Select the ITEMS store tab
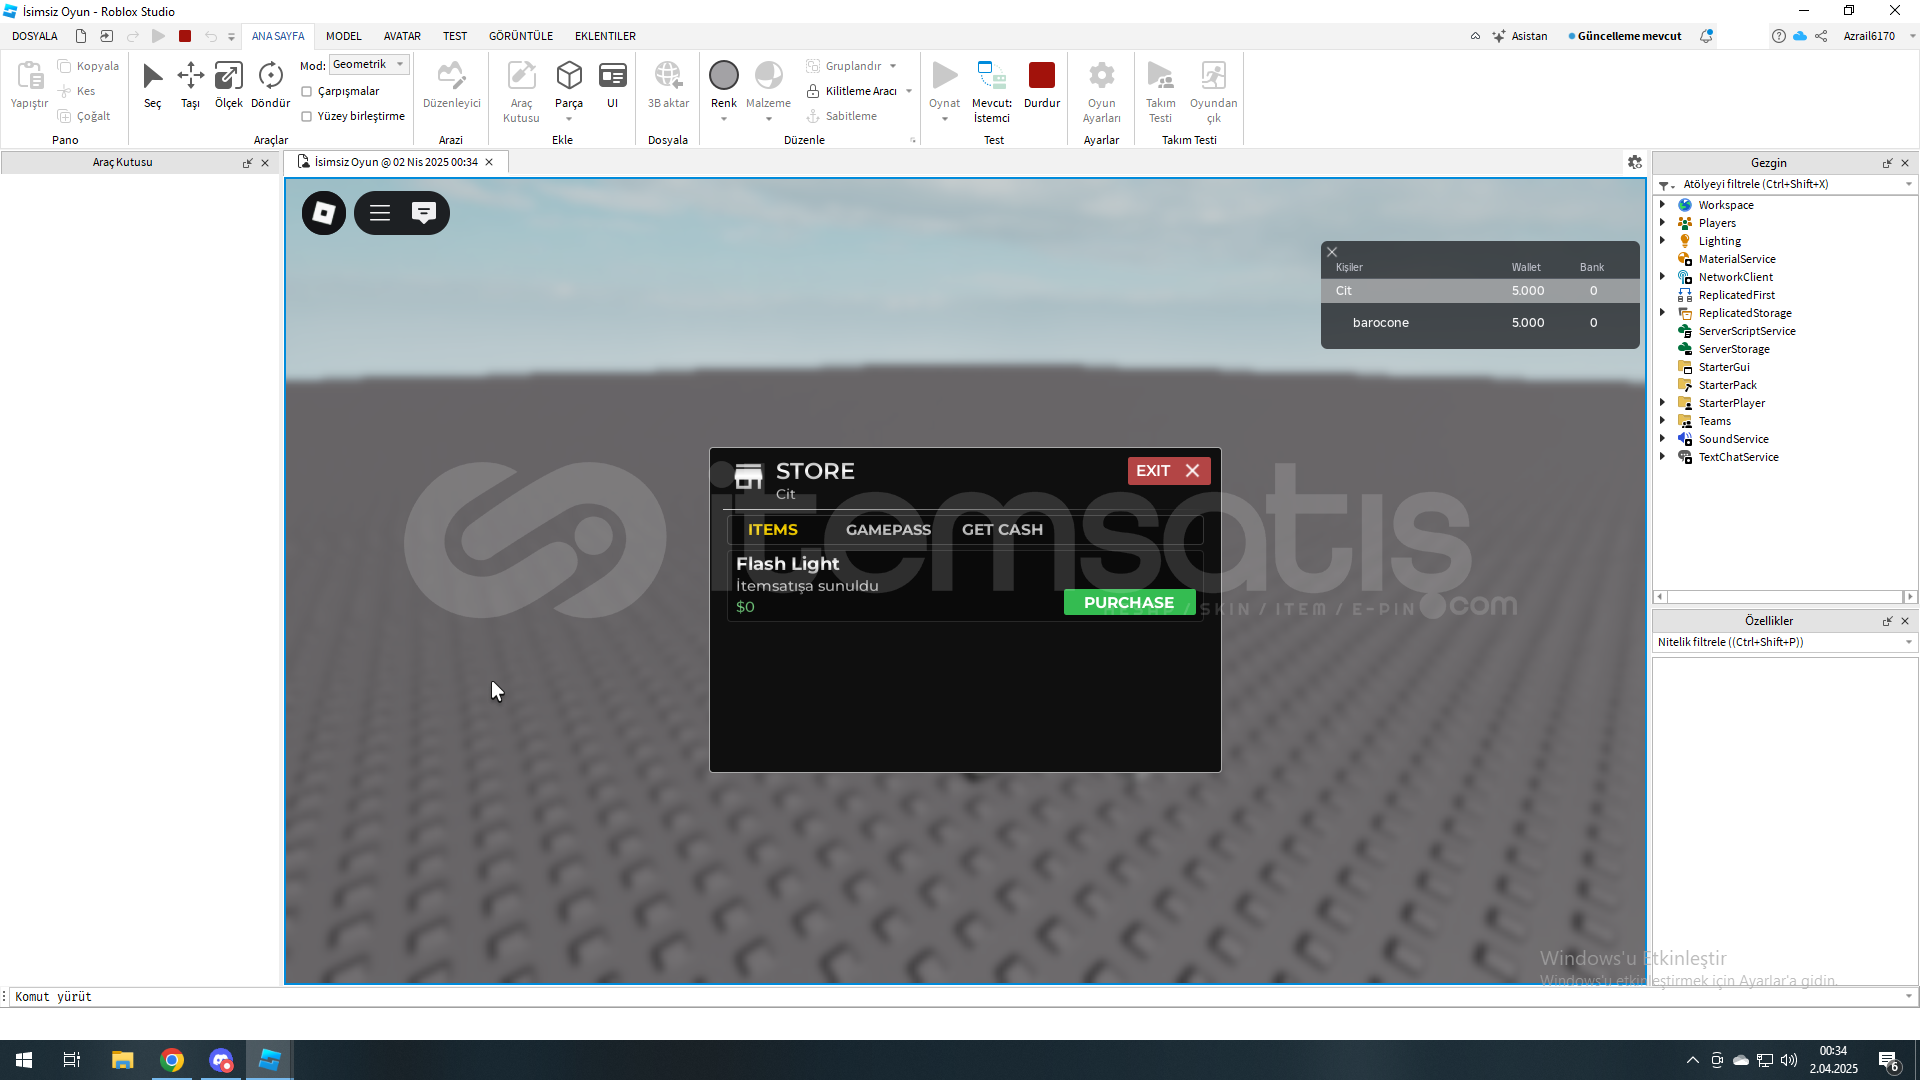The width and height of the screenshot is (1920, 1080). click(x=773, y=530)
